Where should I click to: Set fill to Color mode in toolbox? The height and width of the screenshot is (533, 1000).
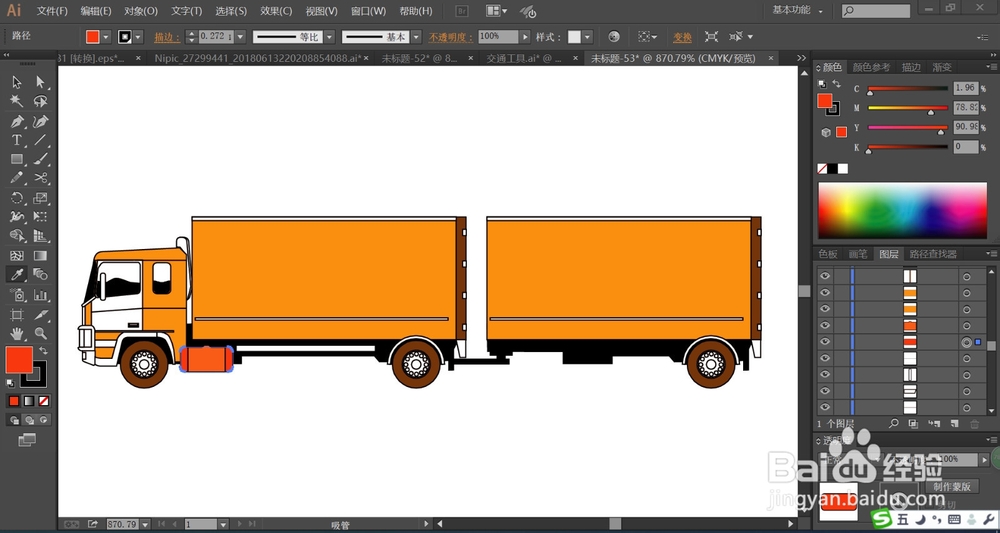pos(13,401)
